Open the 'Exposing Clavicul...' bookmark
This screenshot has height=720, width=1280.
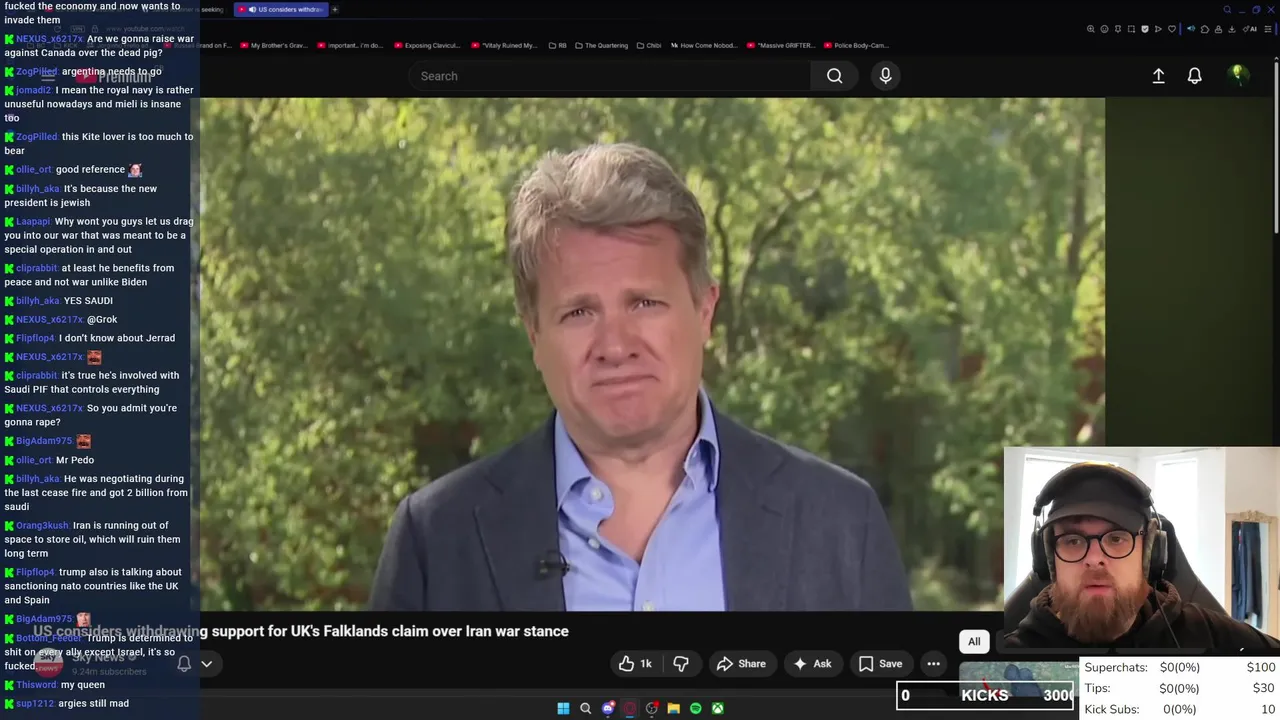point(429,45)
